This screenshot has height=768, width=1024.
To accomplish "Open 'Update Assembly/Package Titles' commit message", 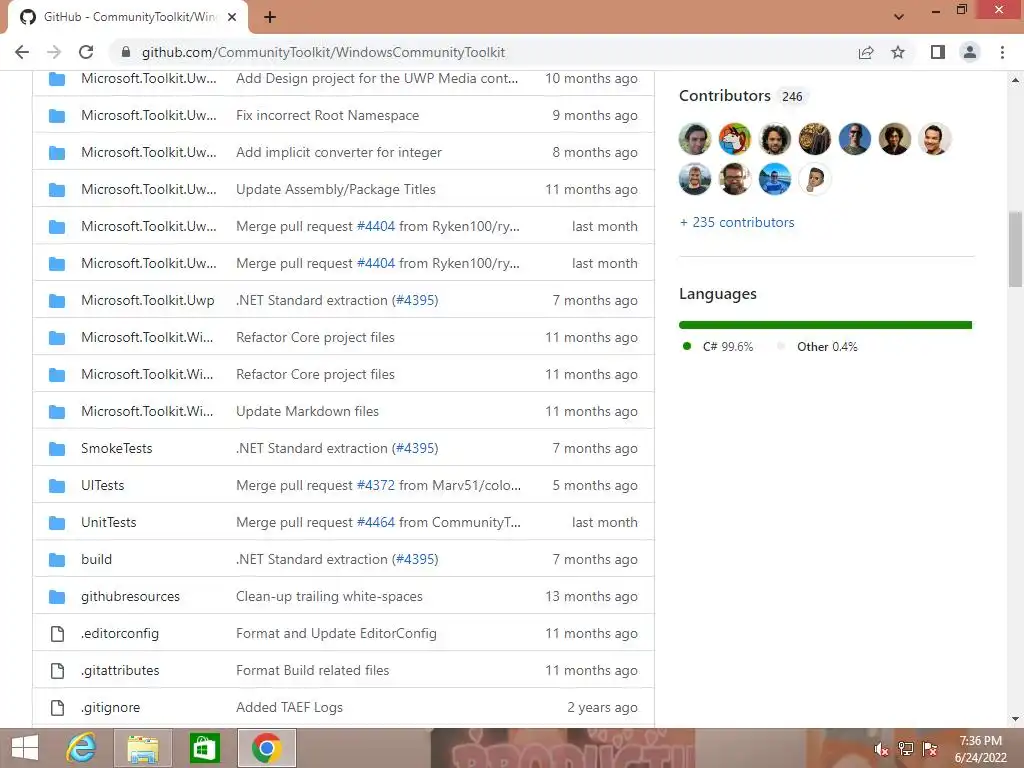I will tap(336, 189).
